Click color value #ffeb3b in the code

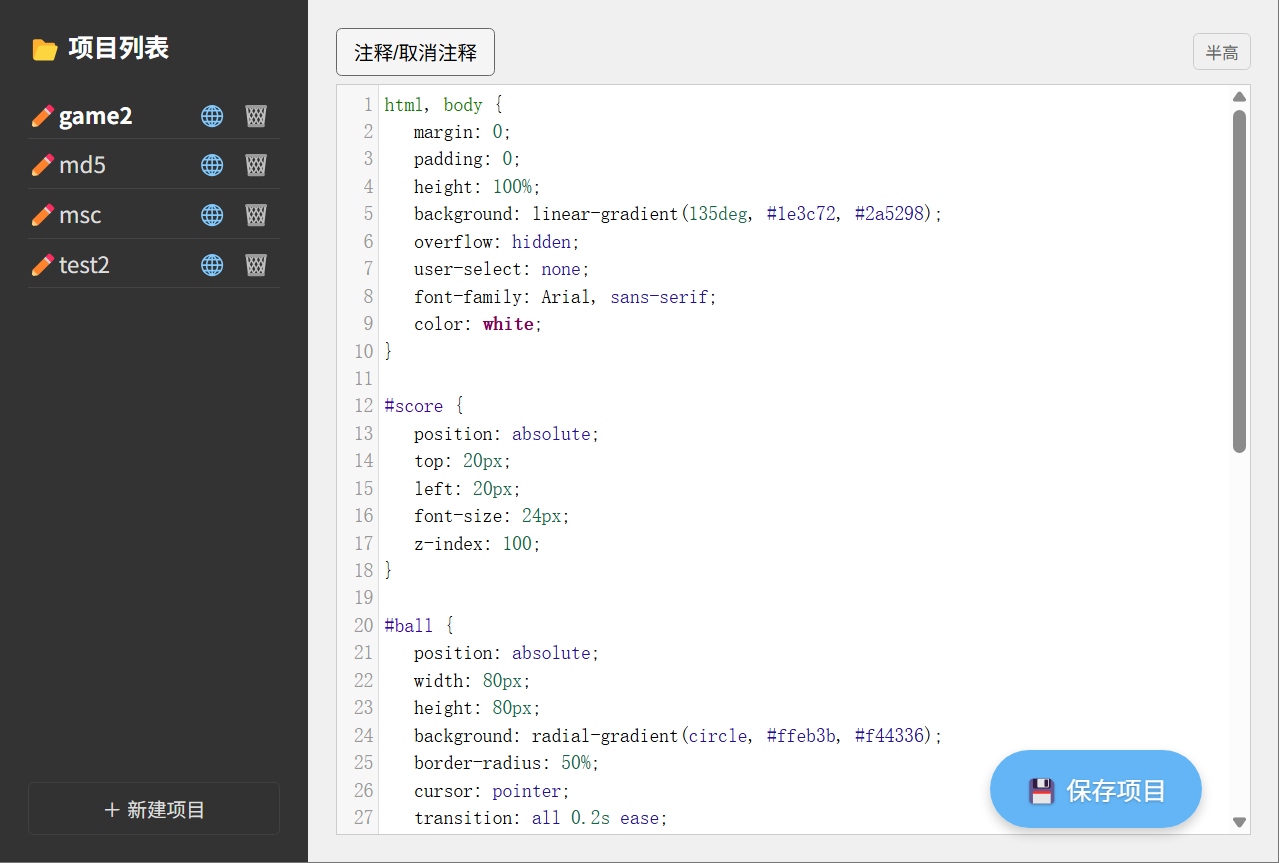click(x=802, y=736)
